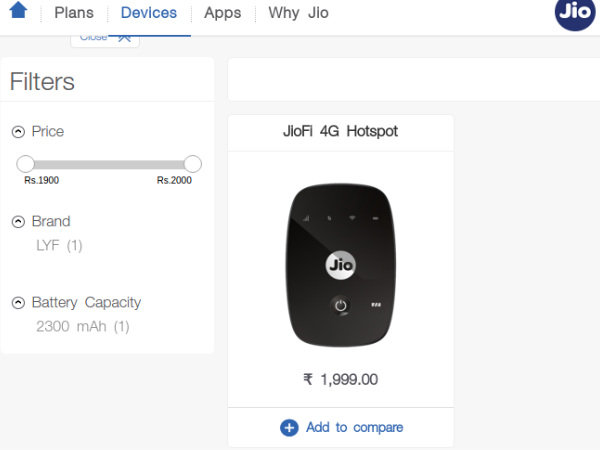This screenshot has height=450, width=600.
Task: Click the partially visible Close button
Action: (105, 38)
